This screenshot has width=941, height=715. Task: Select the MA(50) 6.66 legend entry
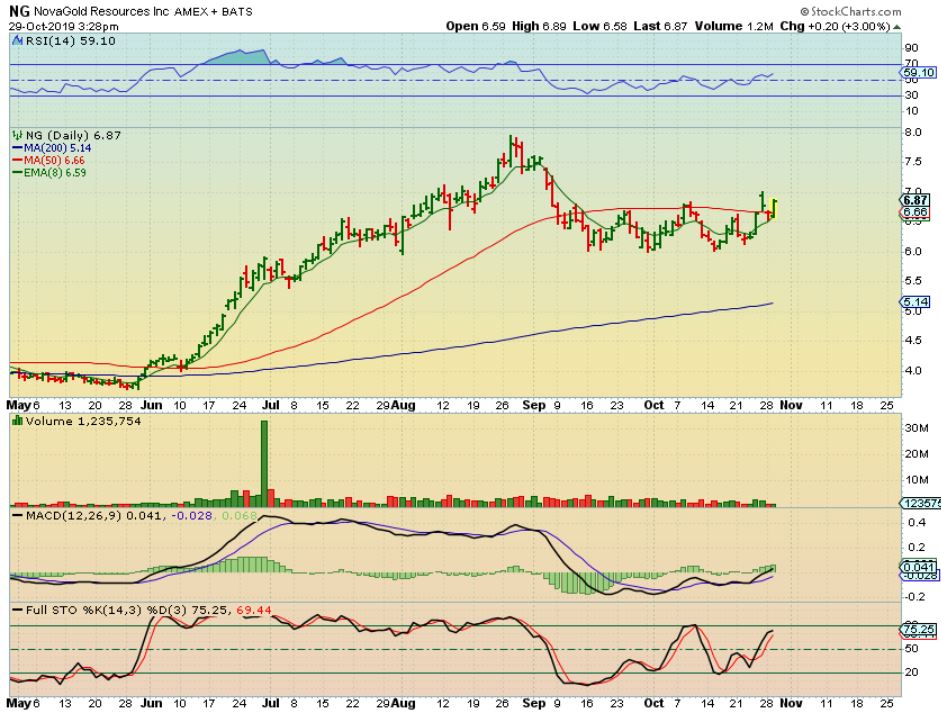click(49, 160)
